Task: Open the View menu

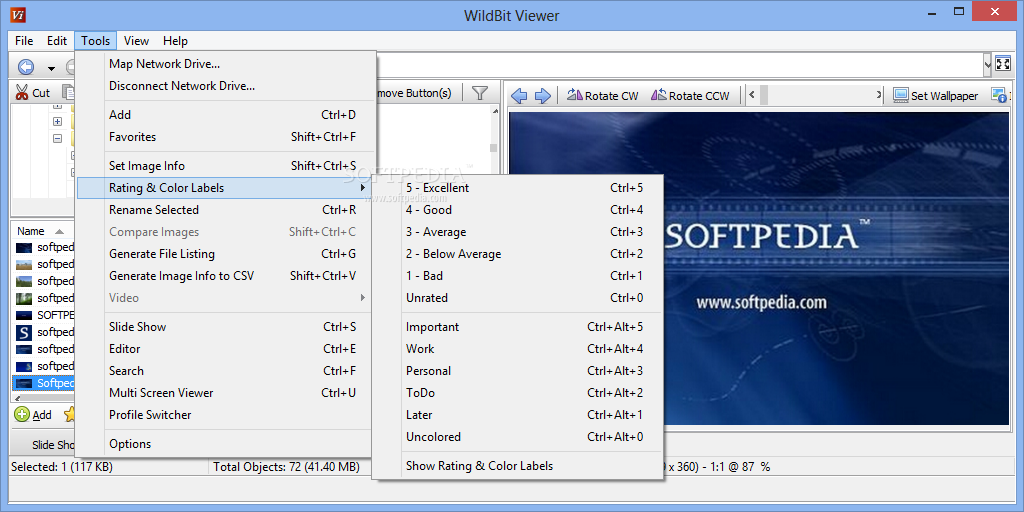Action: (x=136, y=40)
